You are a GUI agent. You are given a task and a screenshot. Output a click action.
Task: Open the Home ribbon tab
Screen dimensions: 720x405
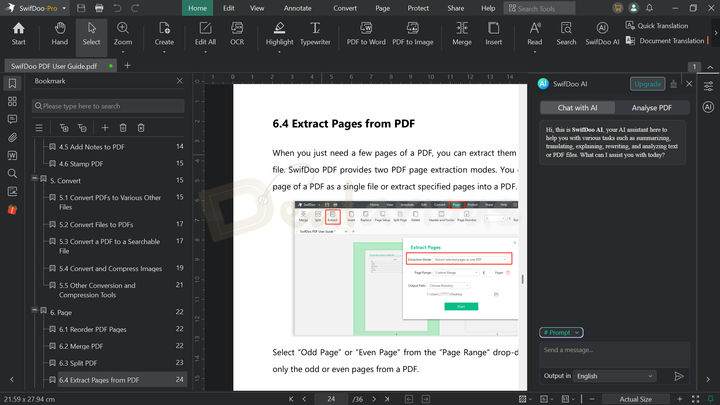pos(197,8)
